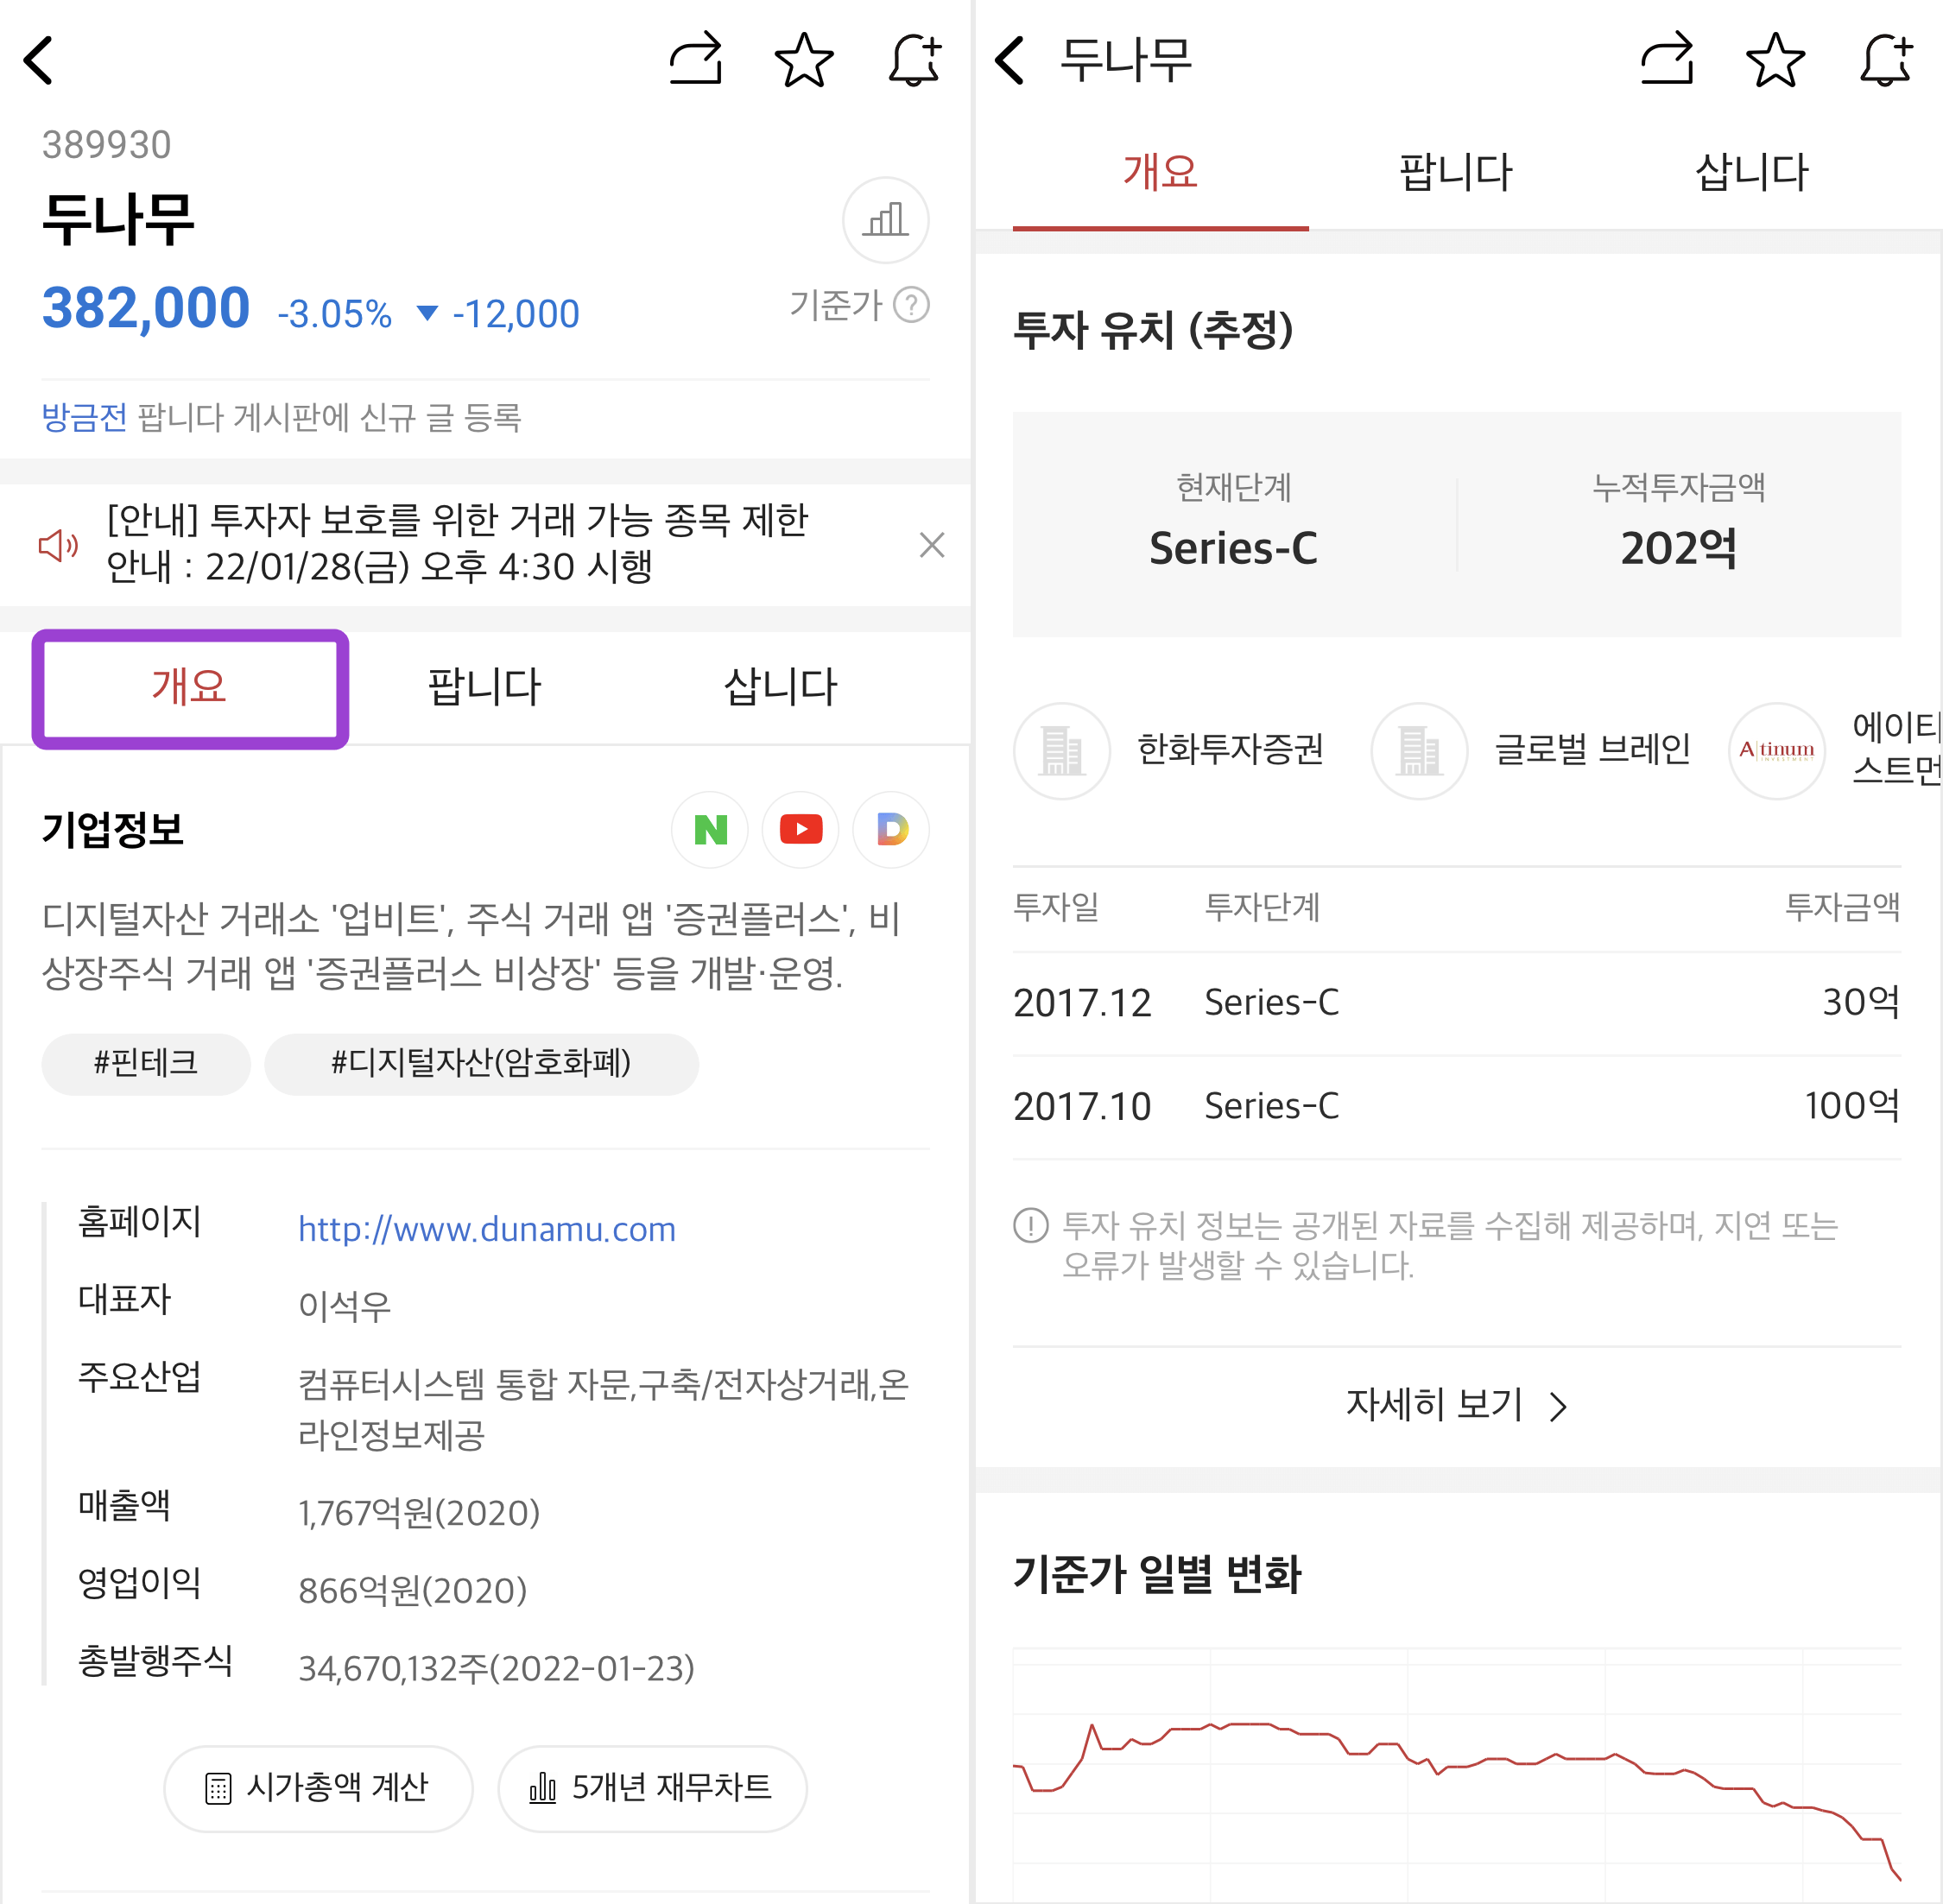The height and width of the screenshot is (1904, 1943).
Task: Switch to the 삽니다 tab on right screen
Action: [x=1752, y=172]
